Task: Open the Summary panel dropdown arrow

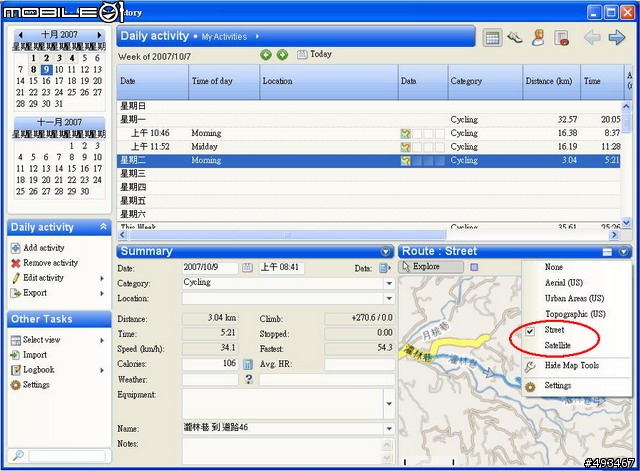Action: tap(385, 252)
